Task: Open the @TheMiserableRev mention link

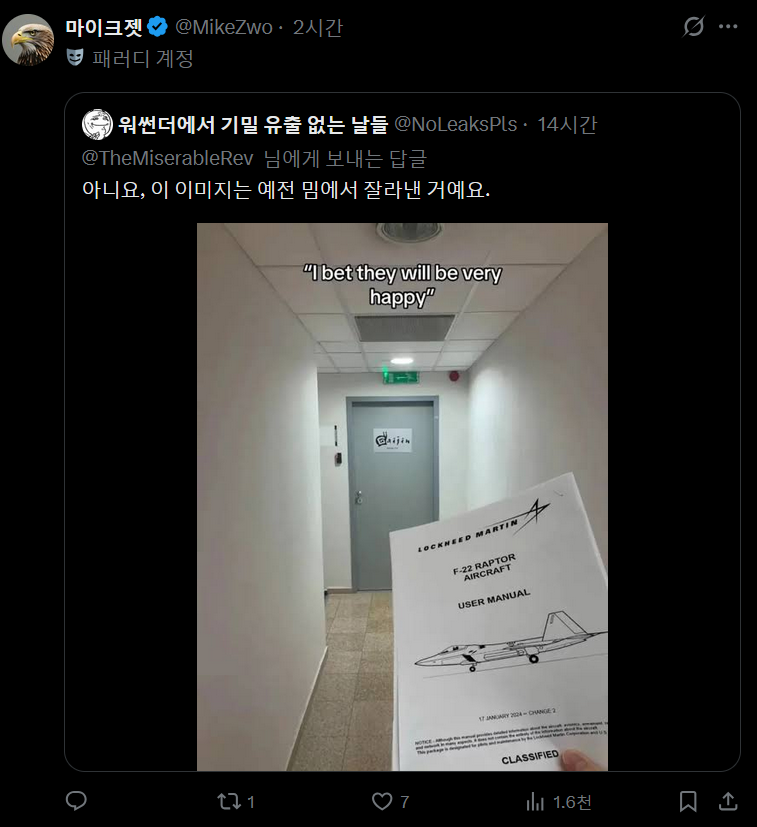Action: [x=168, y=158]
